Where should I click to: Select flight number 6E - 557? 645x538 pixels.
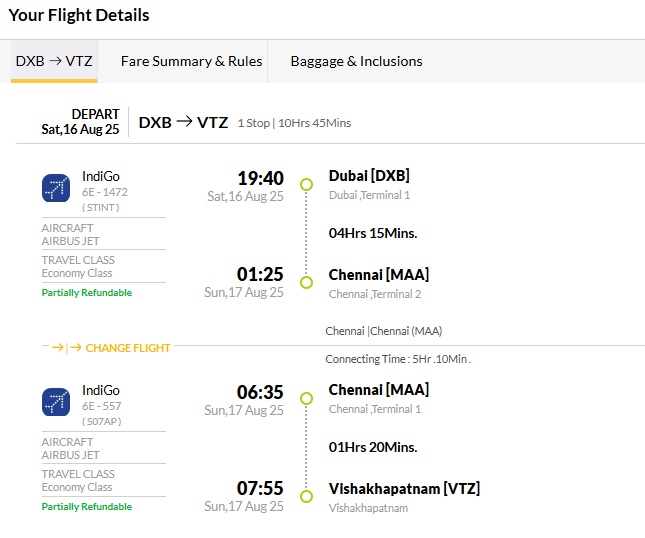[102, 406]
